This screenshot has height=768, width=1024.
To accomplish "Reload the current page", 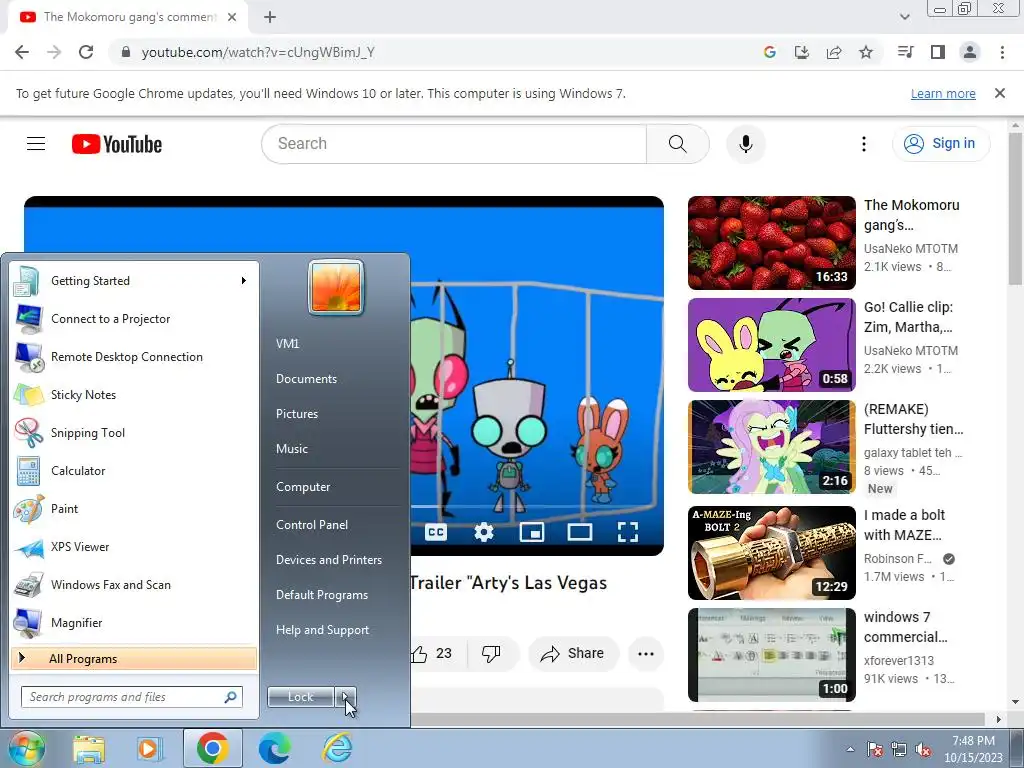I will tap(86, 52).
